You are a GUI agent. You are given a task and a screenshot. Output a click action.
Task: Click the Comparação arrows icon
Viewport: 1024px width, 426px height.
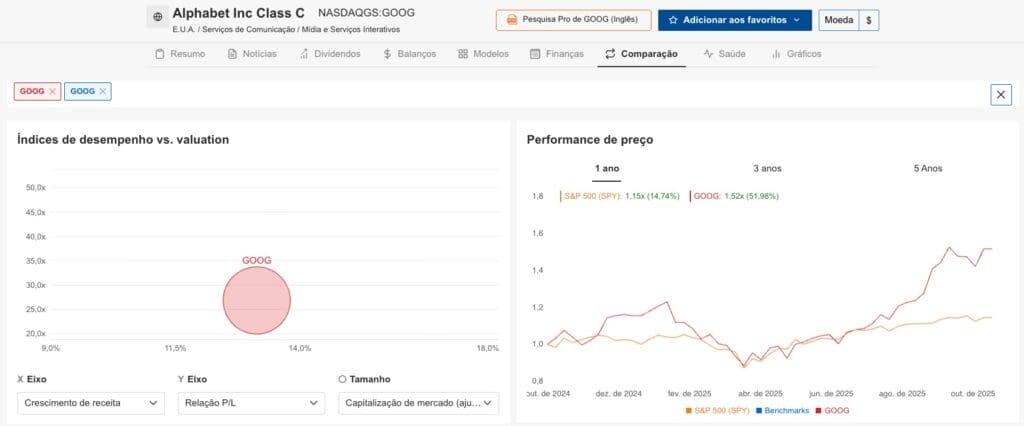click(610, 54)
